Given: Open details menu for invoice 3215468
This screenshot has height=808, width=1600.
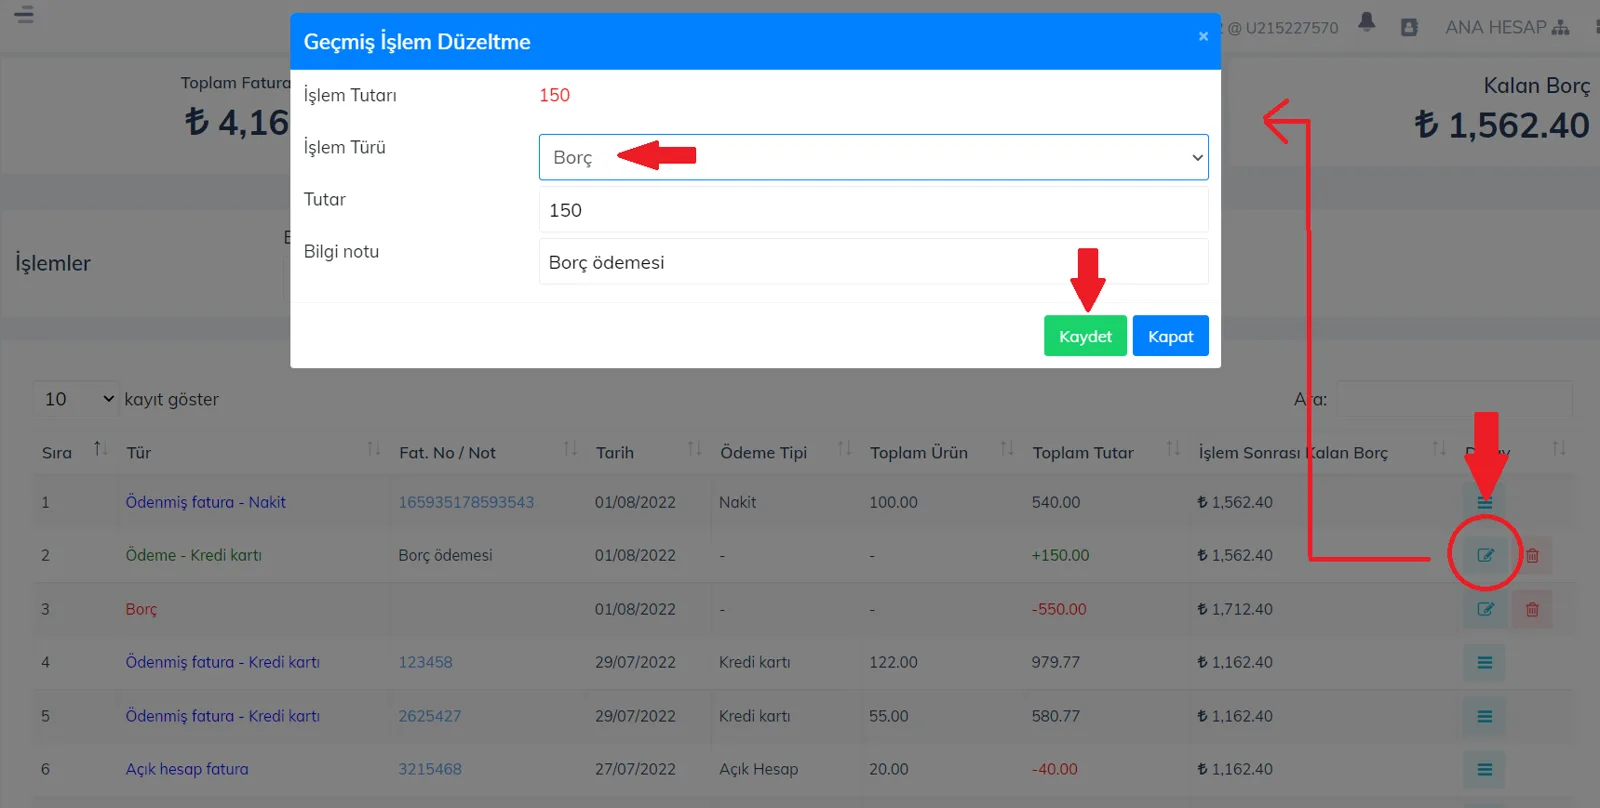Looking at the screenshot, I should [1485, 769].
